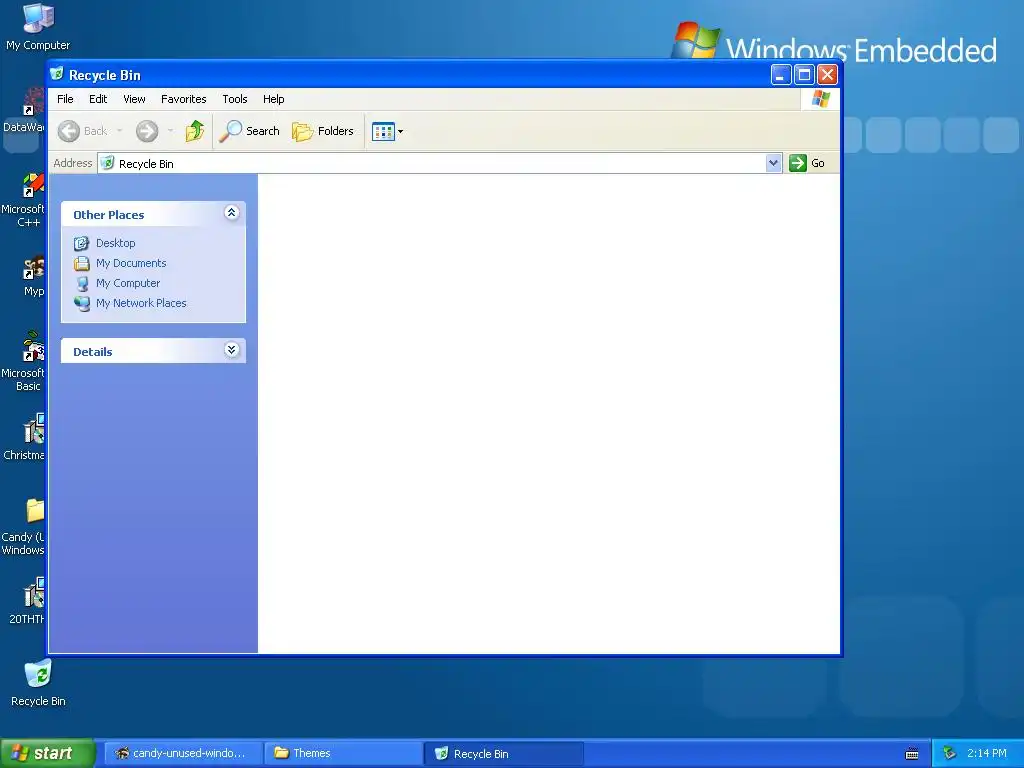Click the Recycle Bin title bar icon
1024x768 pixels.
tap(57, 74)
